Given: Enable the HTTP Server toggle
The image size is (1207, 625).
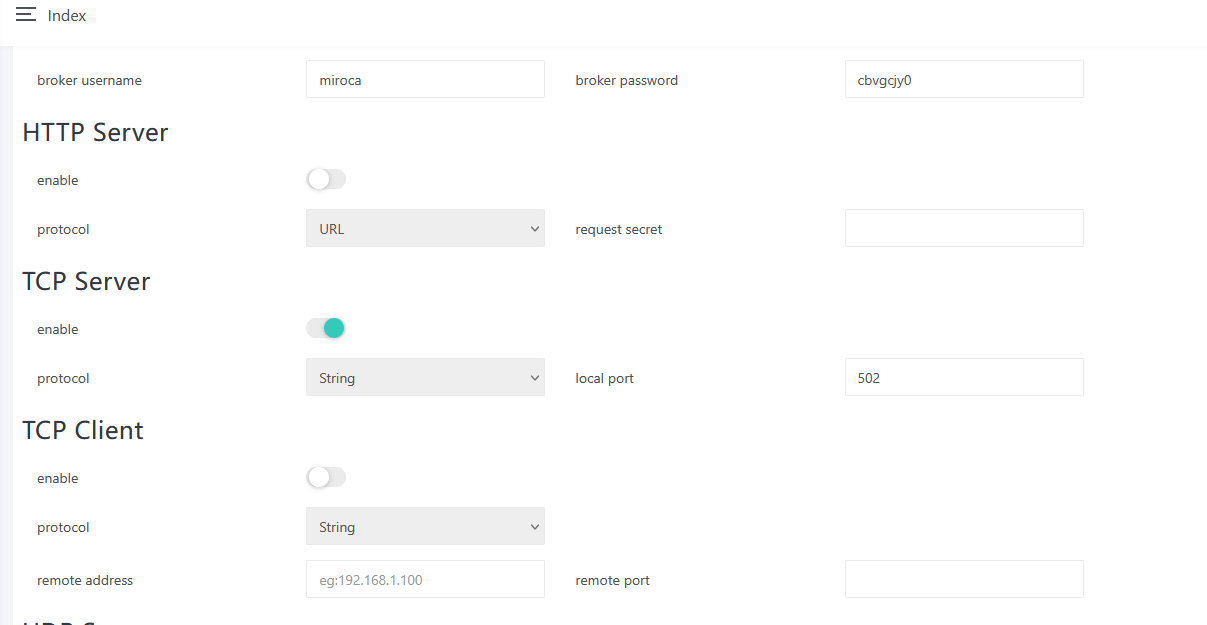Looking at the screenshot, I should [326, 179].
